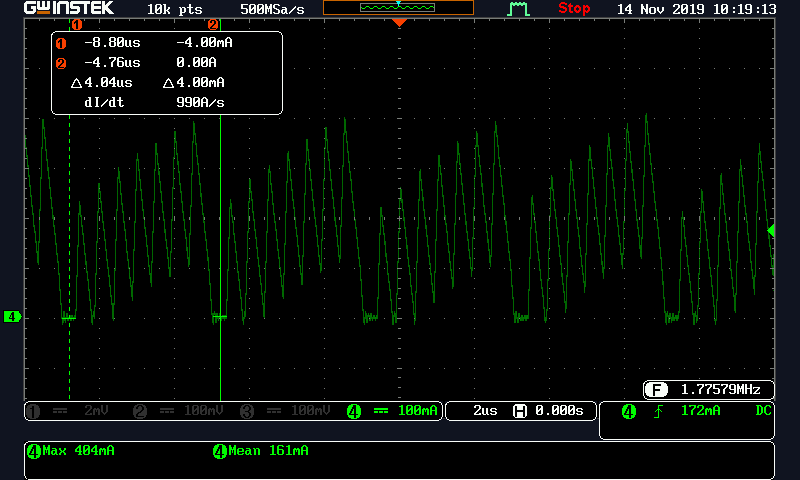Screen dimensions: 800x480
Task: Click the GW INSTEK logo
Action: pos(69,8)
